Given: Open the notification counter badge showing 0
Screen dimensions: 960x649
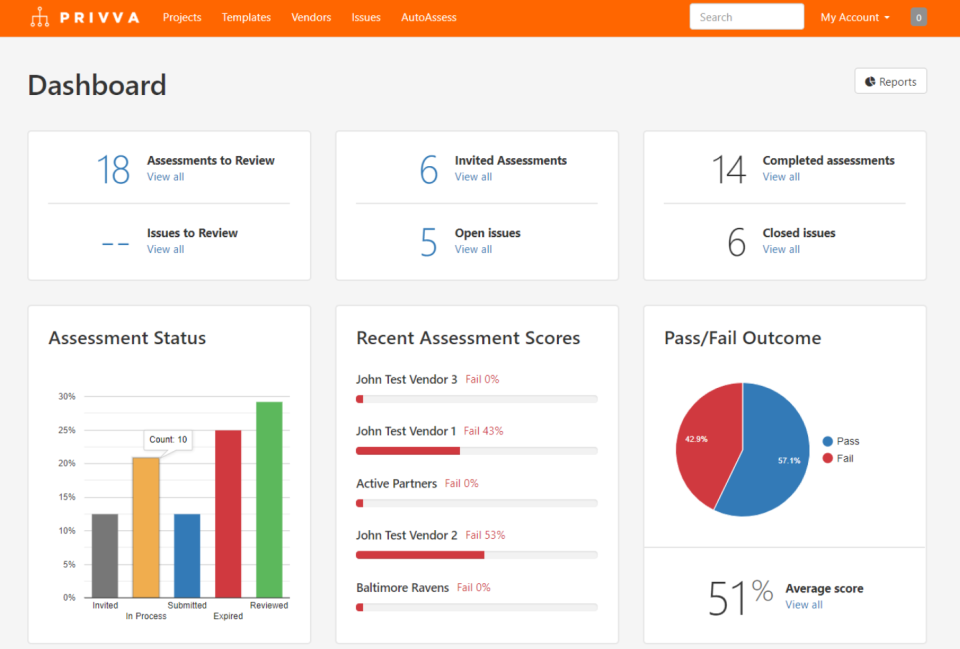Looking at the screenshot, I should [918, 16].
